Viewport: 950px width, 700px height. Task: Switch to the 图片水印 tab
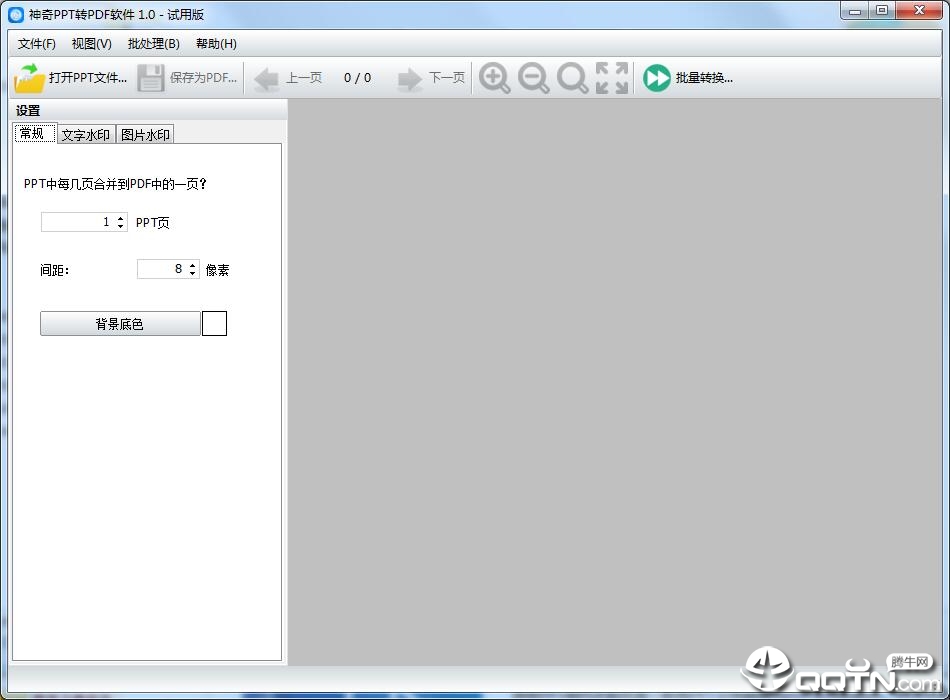pos(145,135)
